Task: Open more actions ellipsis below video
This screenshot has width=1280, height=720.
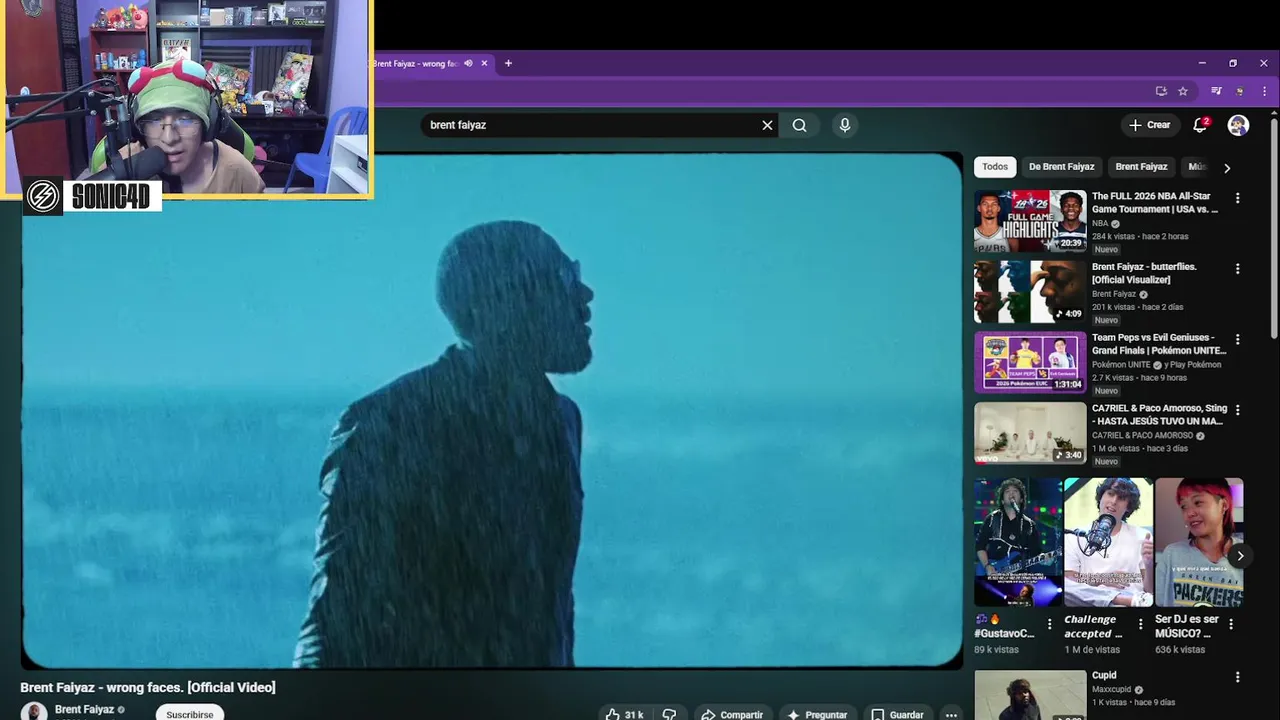Action: point(951,714)
